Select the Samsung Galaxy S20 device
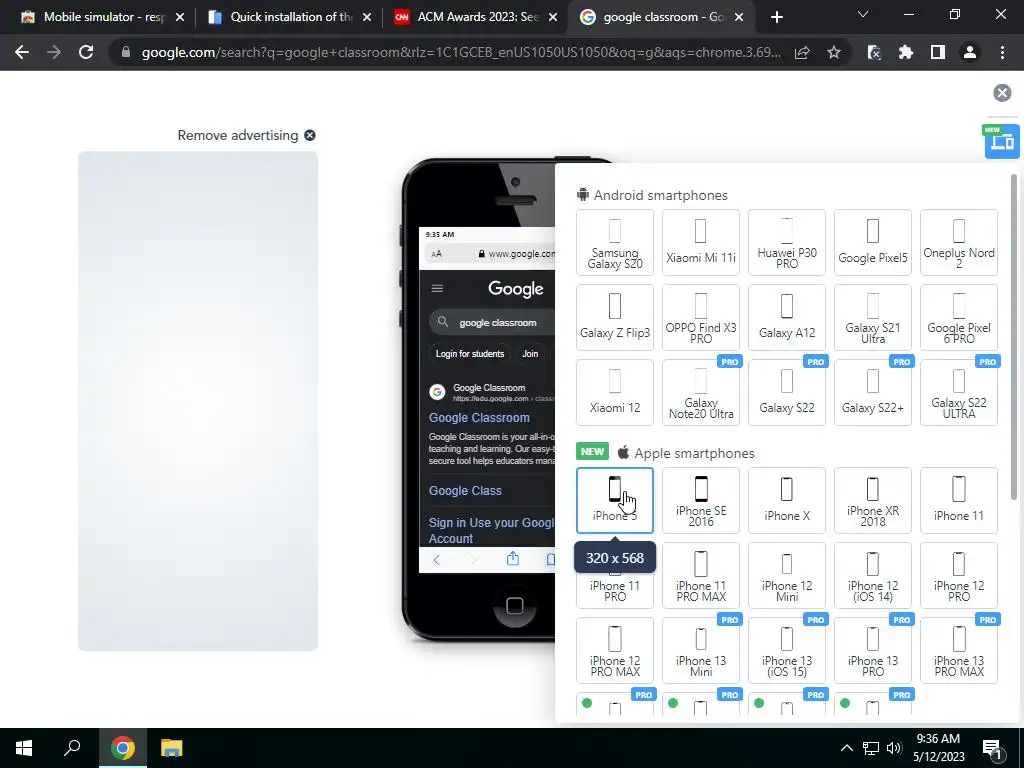The width and height of the screenshot is (1024, 768). (615, 242)
